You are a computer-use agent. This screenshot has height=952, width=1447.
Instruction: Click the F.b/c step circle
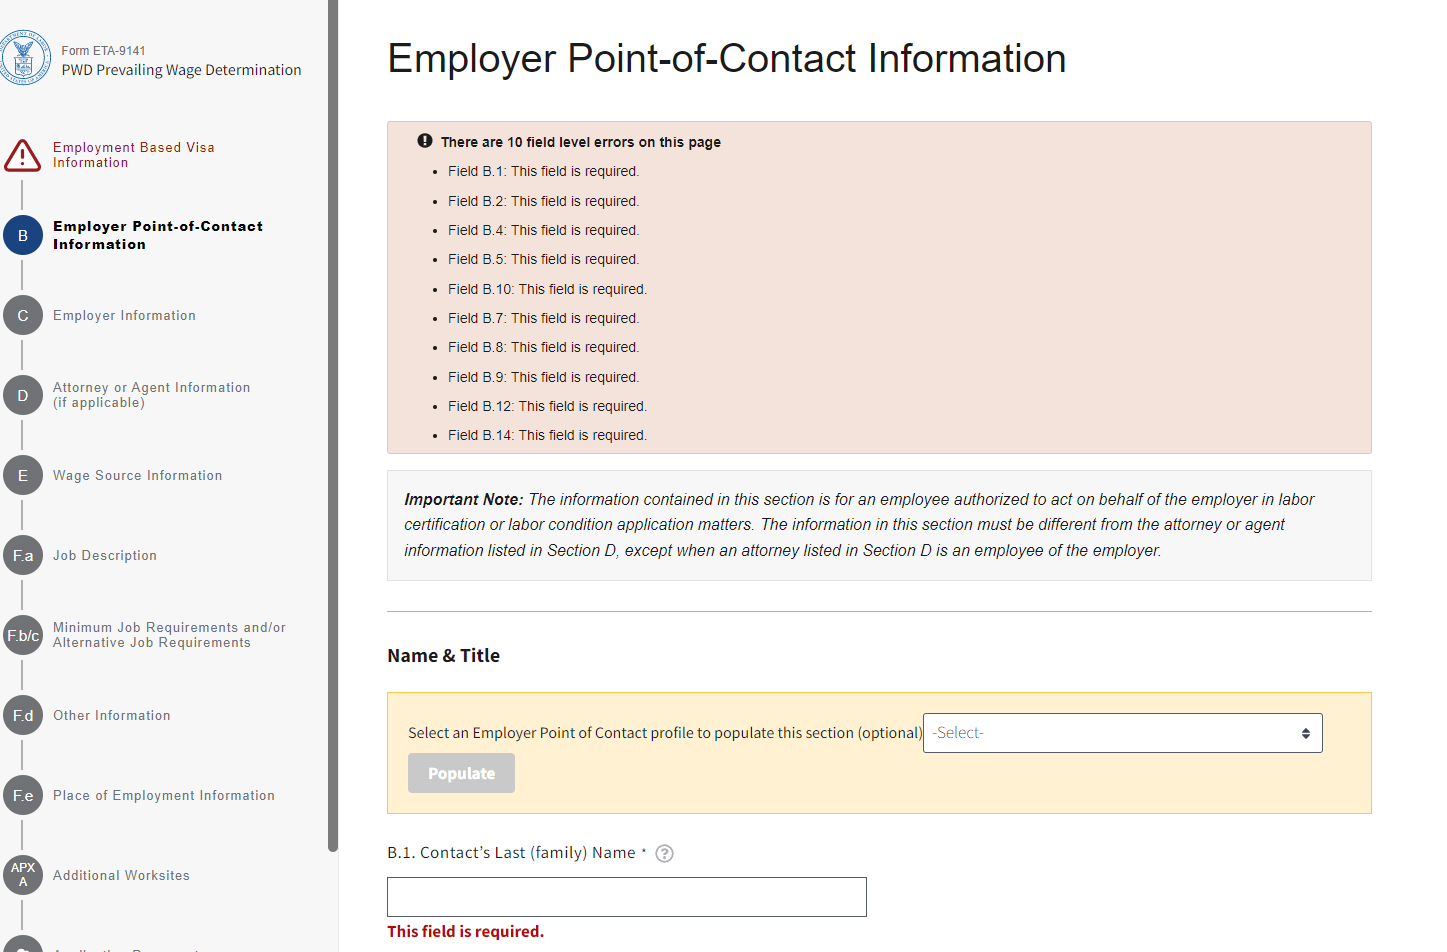(x=23, y=636)
